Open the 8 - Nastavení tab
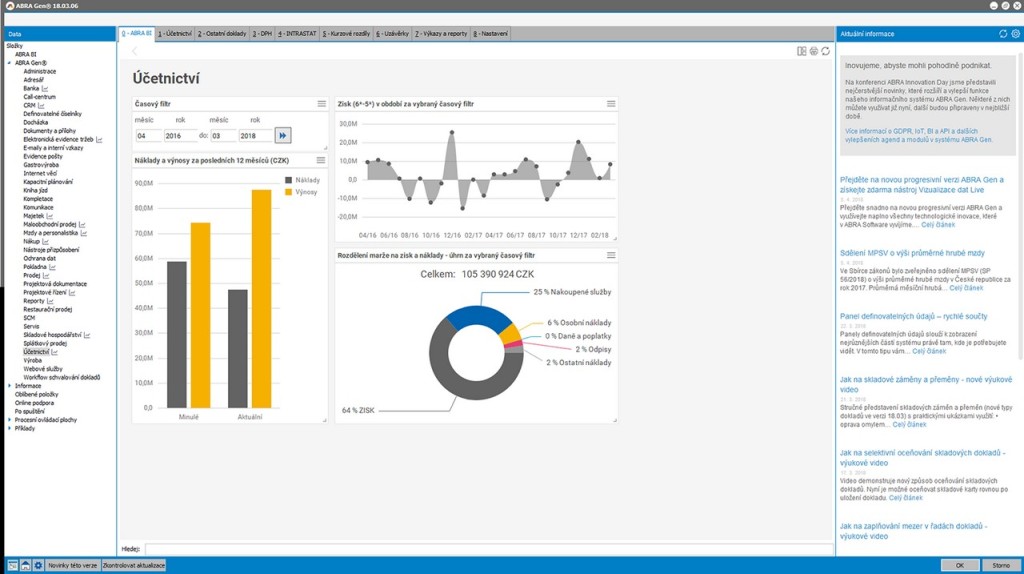The height and width of the screenshot is (574, 1024). 490,33
